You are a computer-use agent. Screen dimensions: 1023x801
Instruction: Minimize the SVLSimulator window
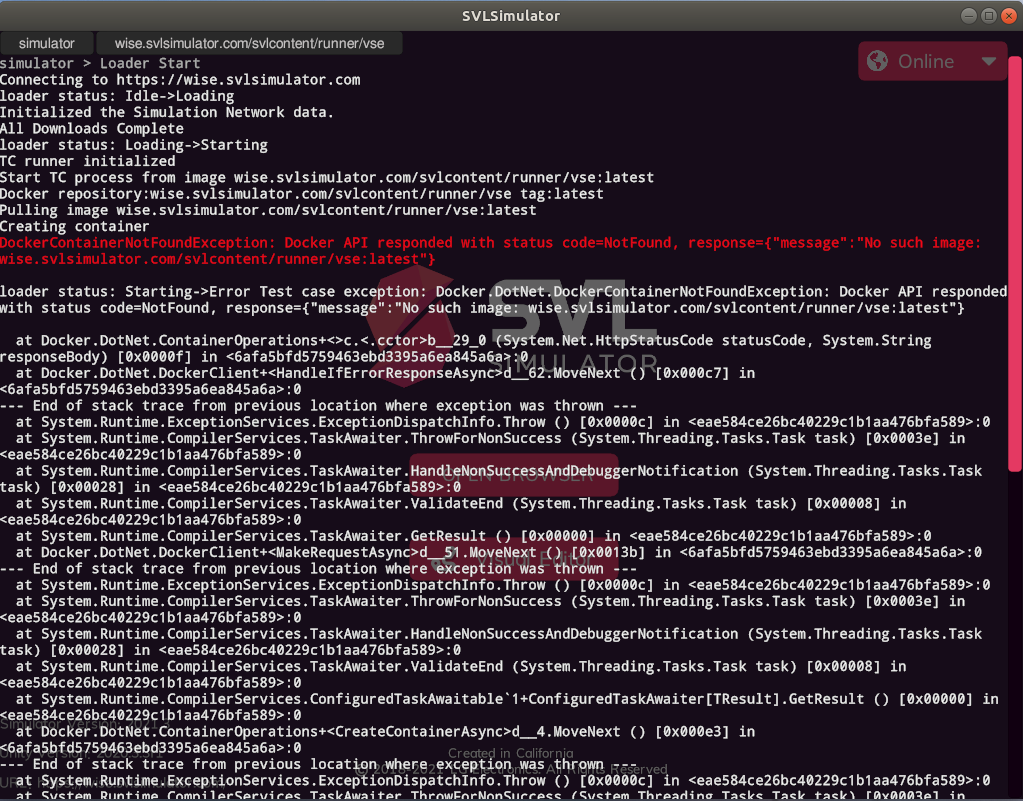(968, 15)
